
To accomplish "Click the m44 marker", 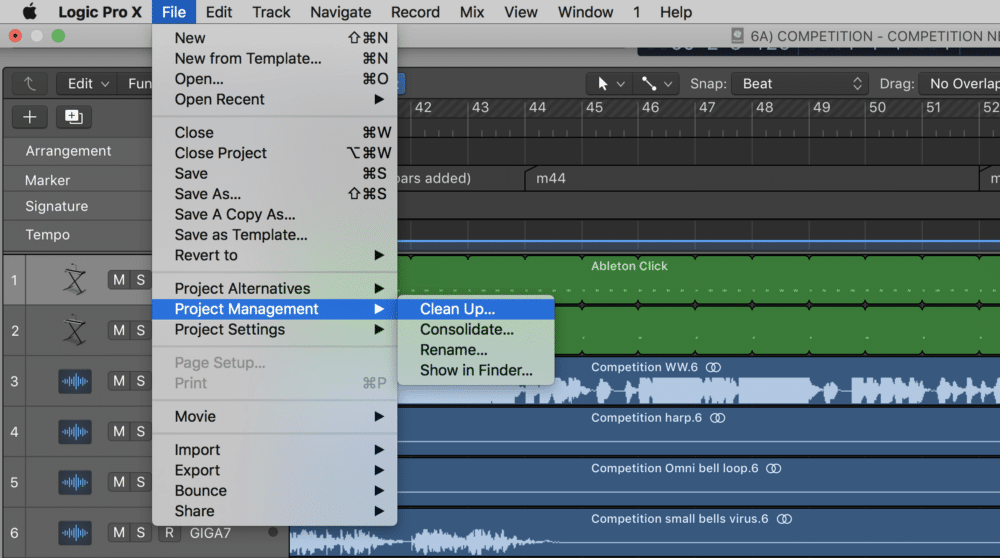I will click(551, 179).
